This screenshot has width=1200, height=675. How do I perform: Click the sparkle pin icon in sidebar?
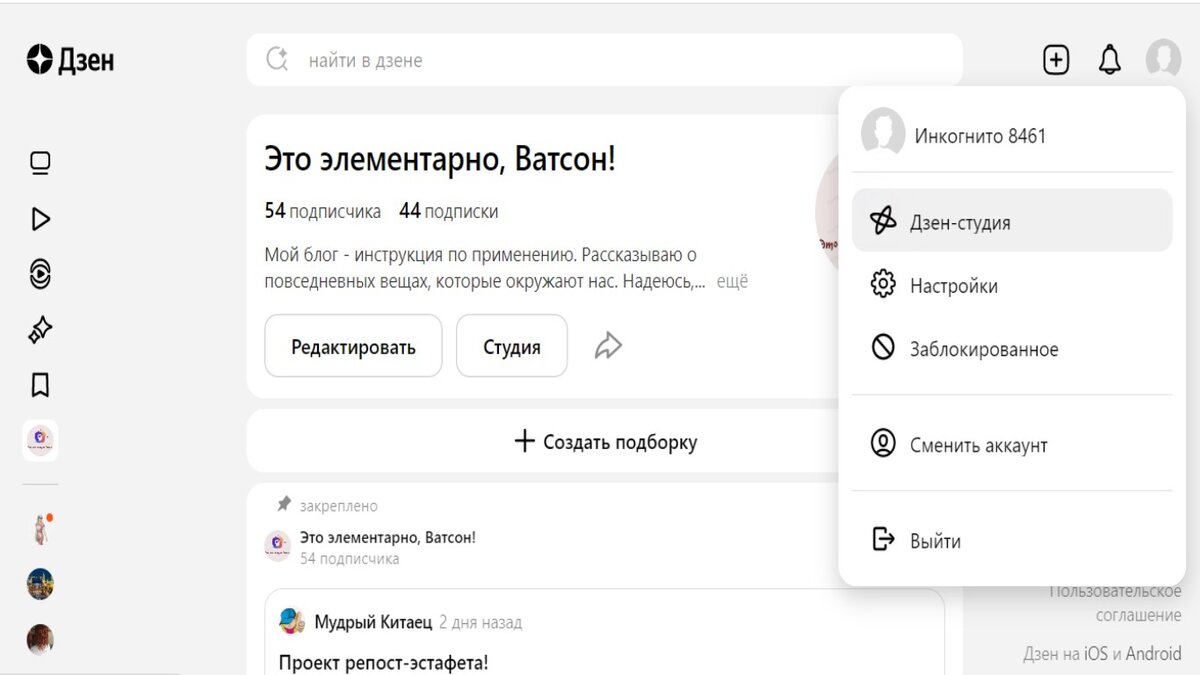[40, 329]
